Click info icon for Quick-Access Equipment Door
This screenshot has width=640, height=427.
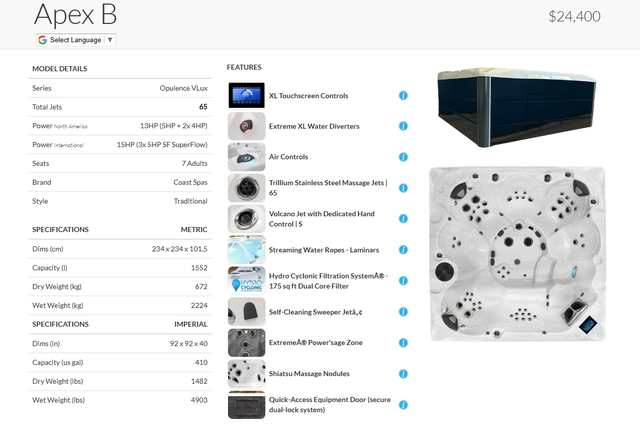pos(403,405)
